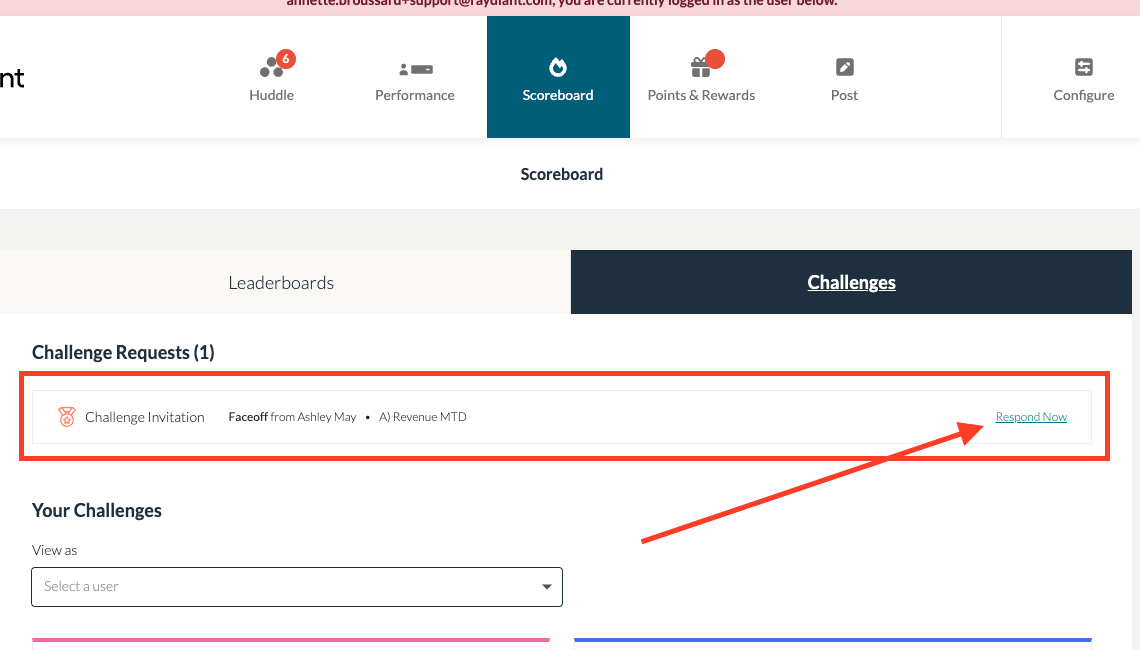Click the Challenge Invitation text
Viewport: 1140px width, 650px height.
[145, 417]
